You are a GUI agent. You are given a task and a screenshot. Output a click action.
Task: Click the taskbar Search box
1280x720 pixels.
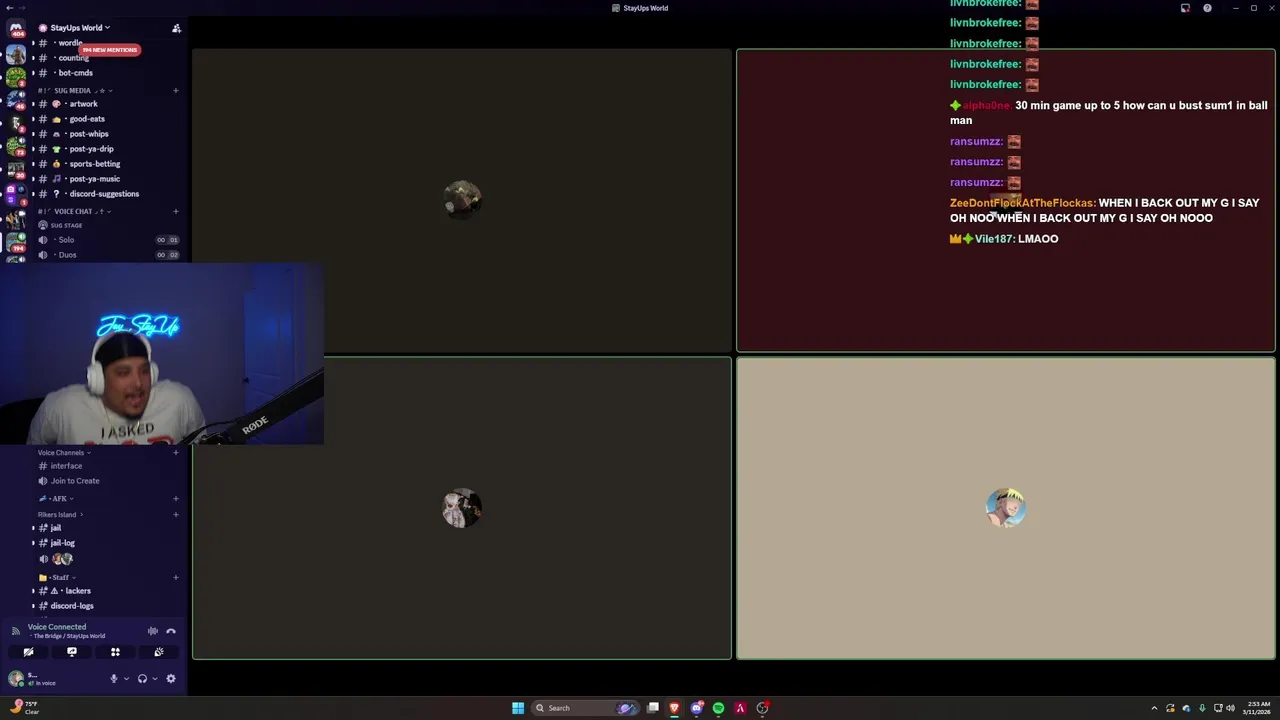585,708
